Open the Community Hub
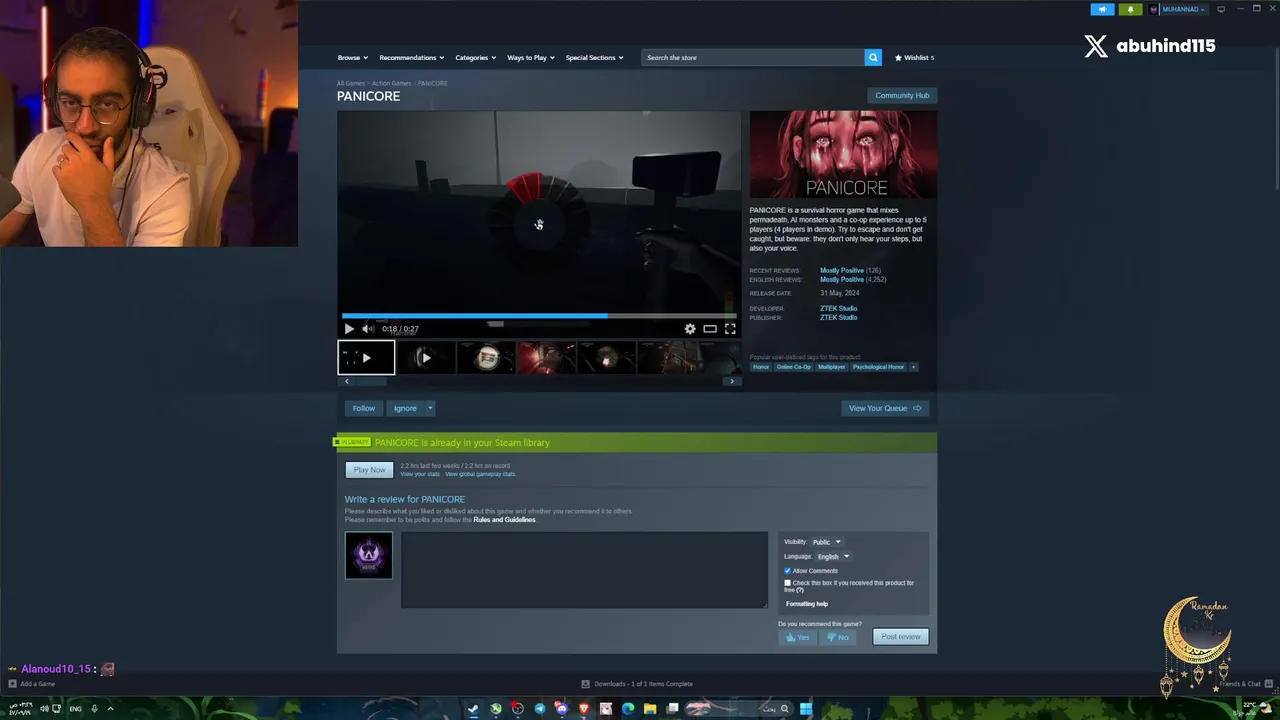The height and width of the screenshot is (720, 1280). 902,95
